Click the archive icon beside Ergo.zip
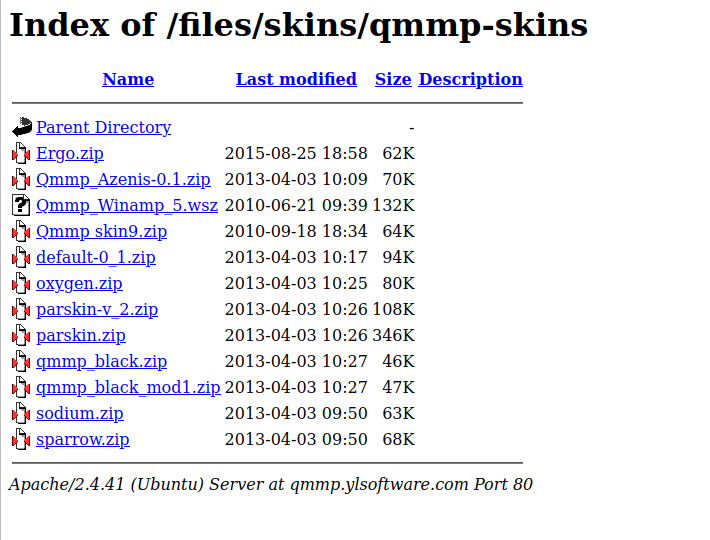This screenshot has width=710, height=540. click(22, 154)
